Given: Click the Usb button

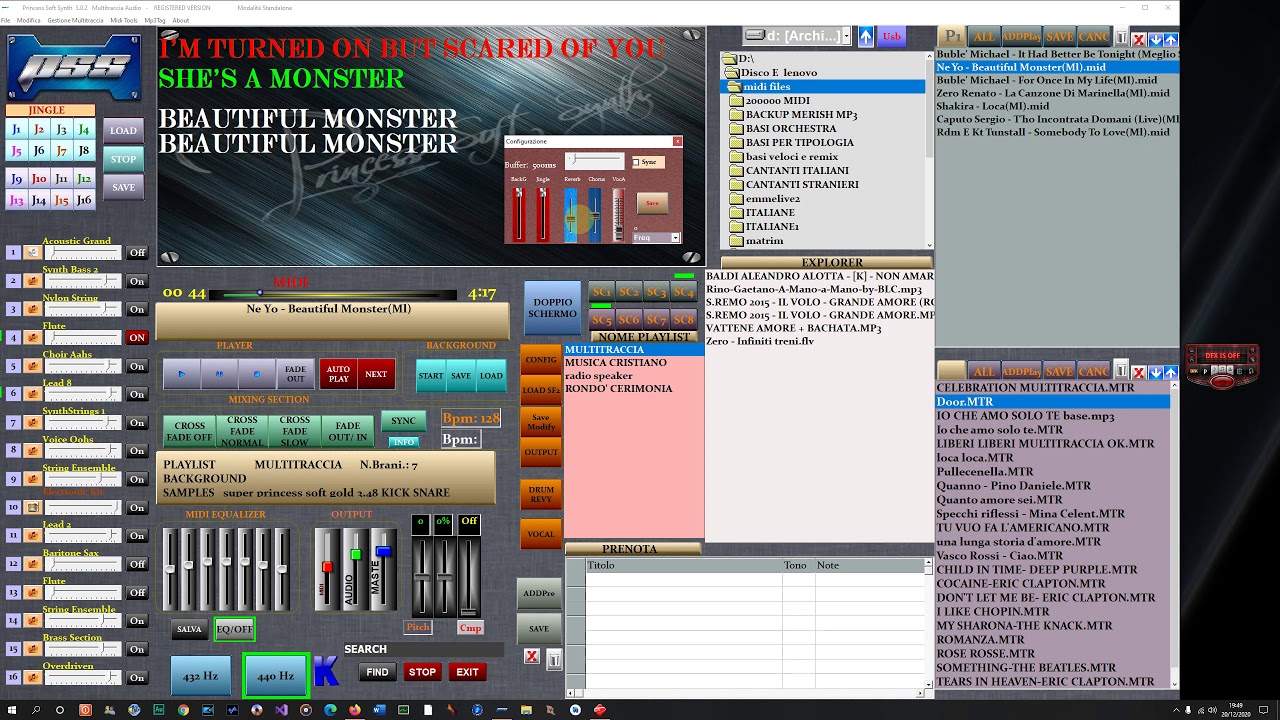Looking at the screenshot, I should [891, 36].
